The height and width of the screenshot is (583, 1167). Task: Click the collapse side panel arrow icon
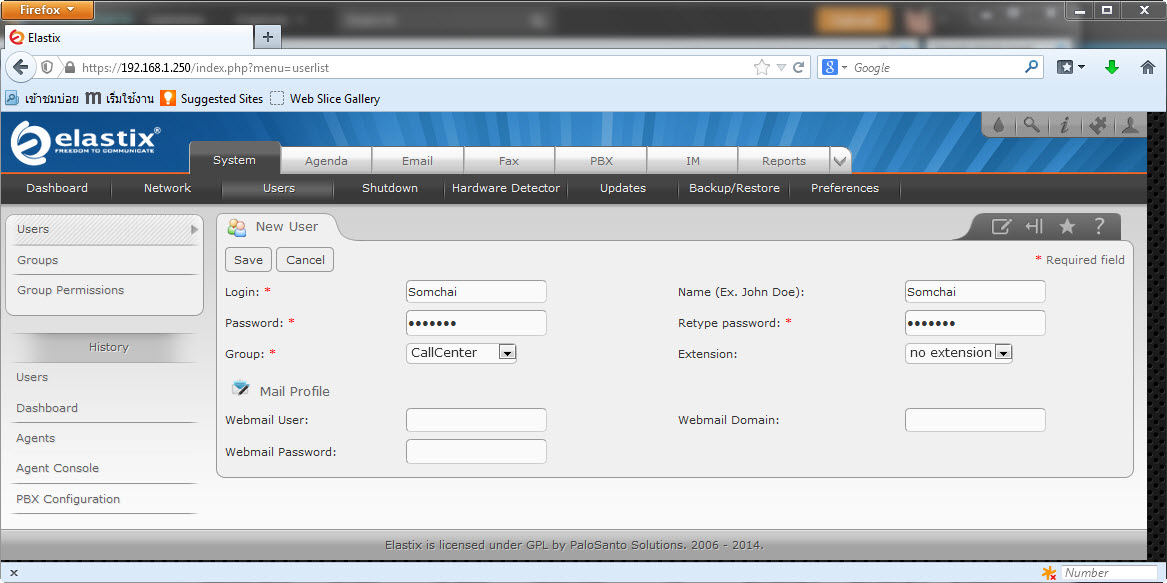[x=1034, y=227]
